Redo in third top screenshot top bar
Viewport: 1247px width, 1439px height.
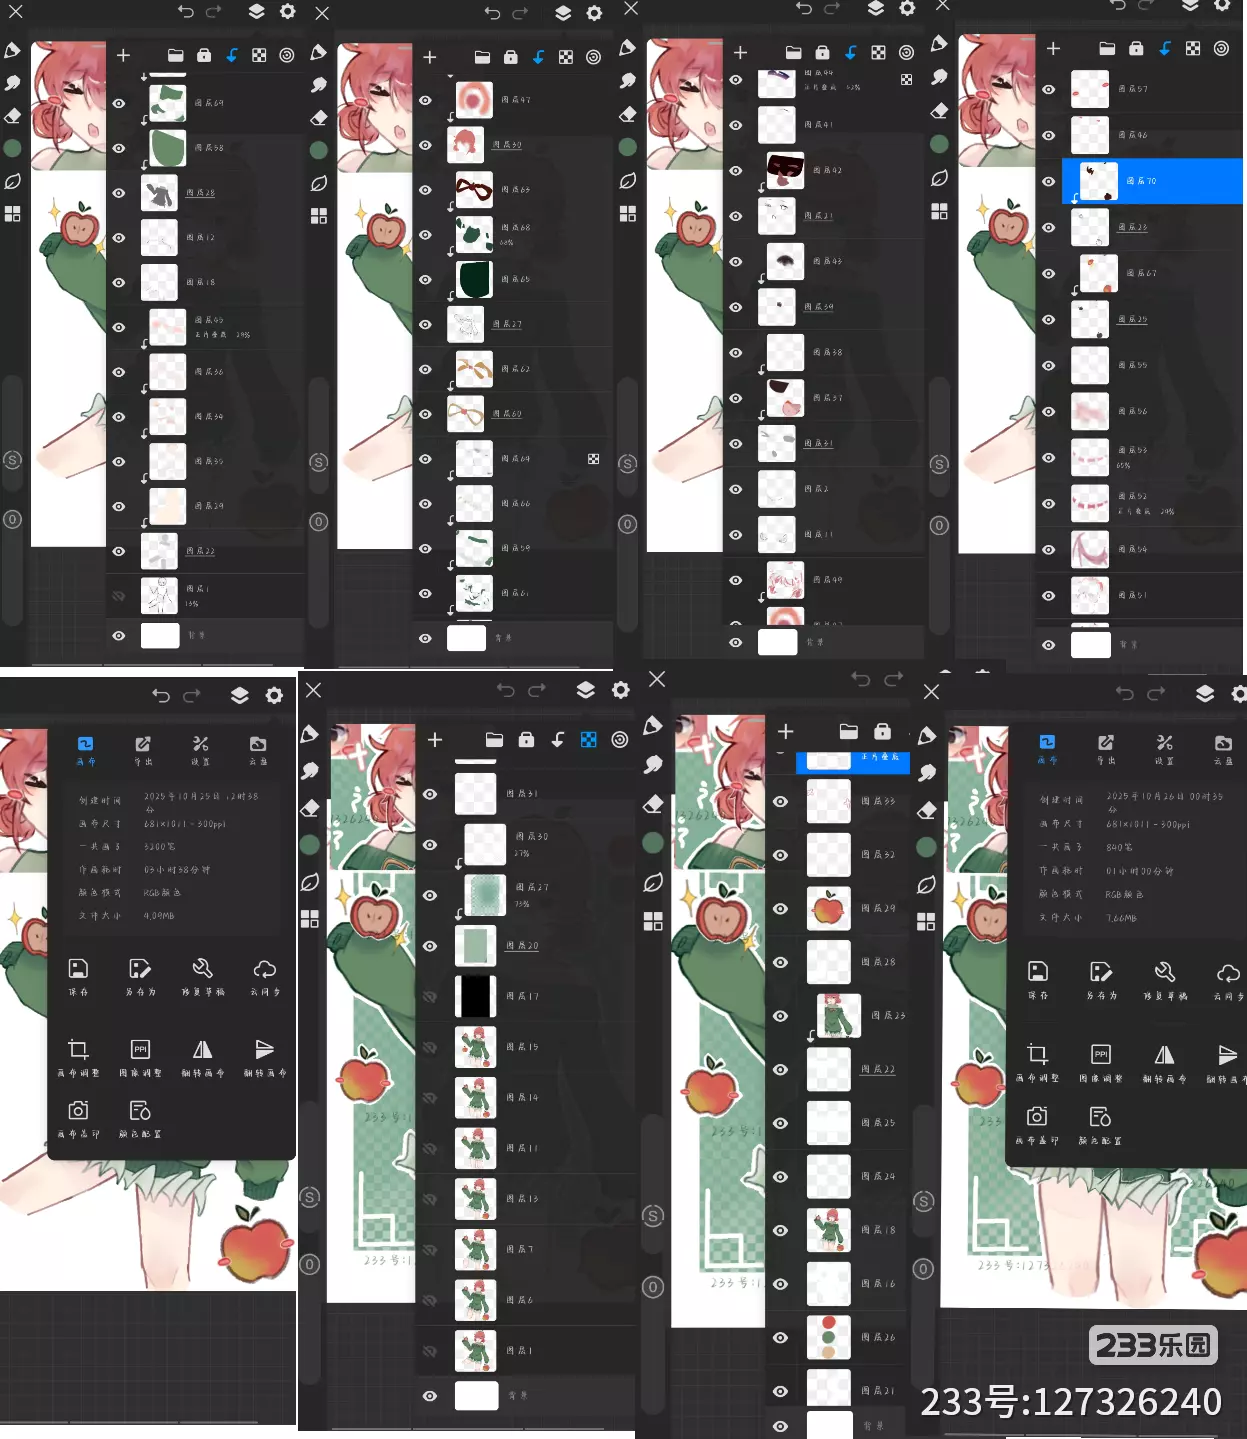[832, 8]
